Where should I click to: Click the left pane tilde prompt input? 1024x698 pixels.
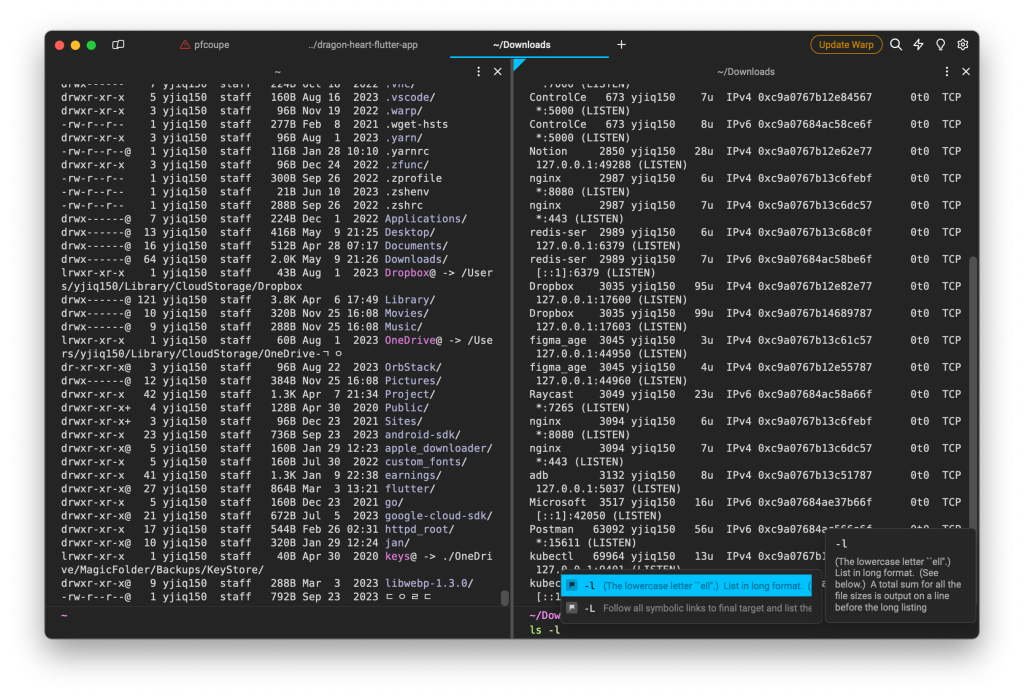[x=64, y=615]
